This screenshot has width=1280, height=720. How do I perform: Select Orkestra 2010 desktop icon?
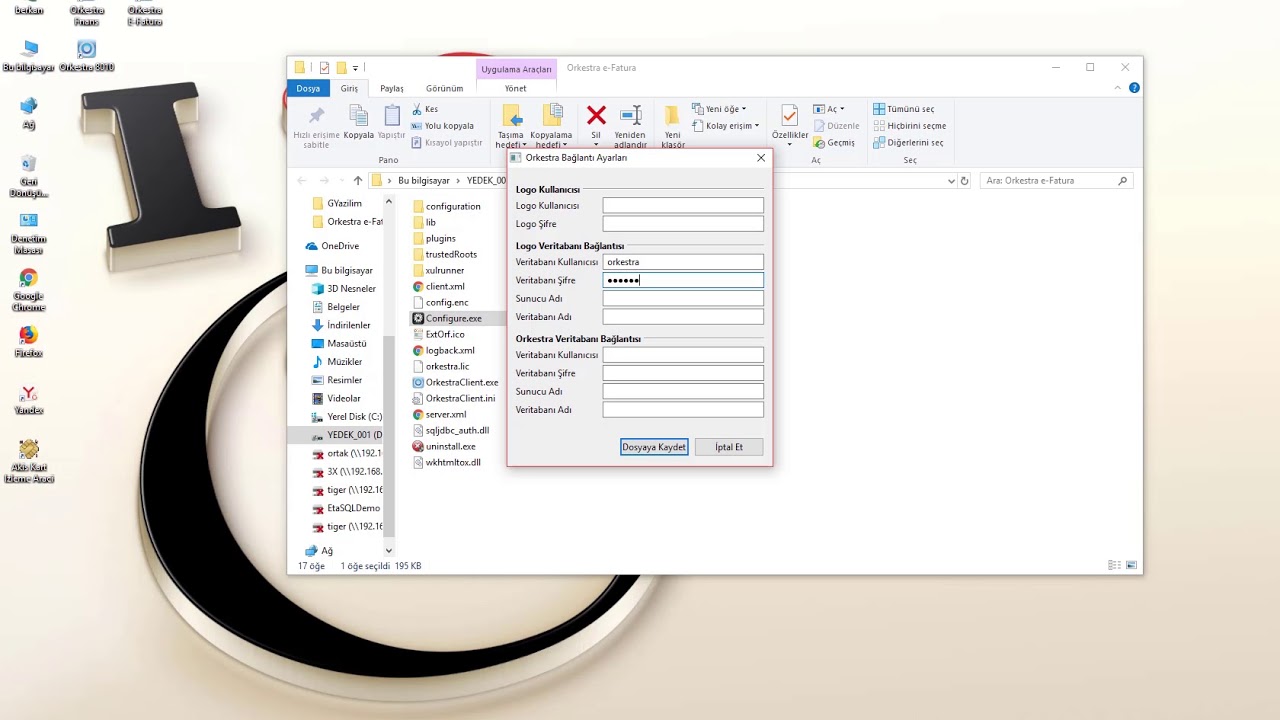tap(87, 56)
